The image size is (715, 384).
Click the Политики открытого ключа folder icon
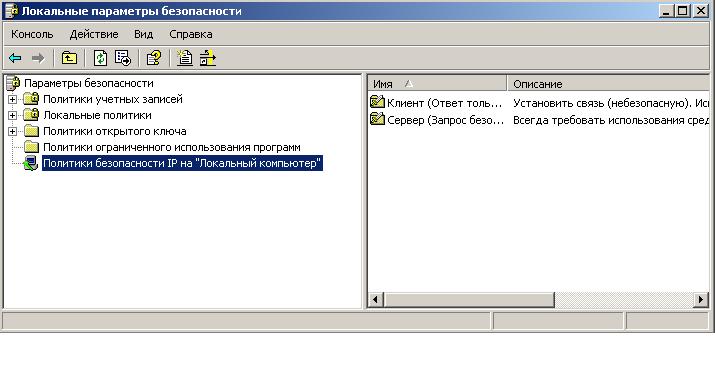(31, 131)
